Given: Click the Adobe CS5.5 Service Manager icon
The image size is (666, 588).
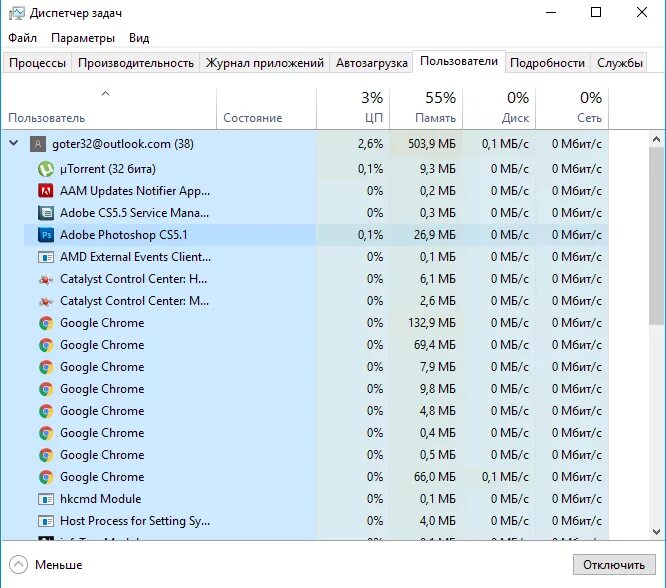Looking at the screenshot, I should pyautogui.click(x=46, y=213).
